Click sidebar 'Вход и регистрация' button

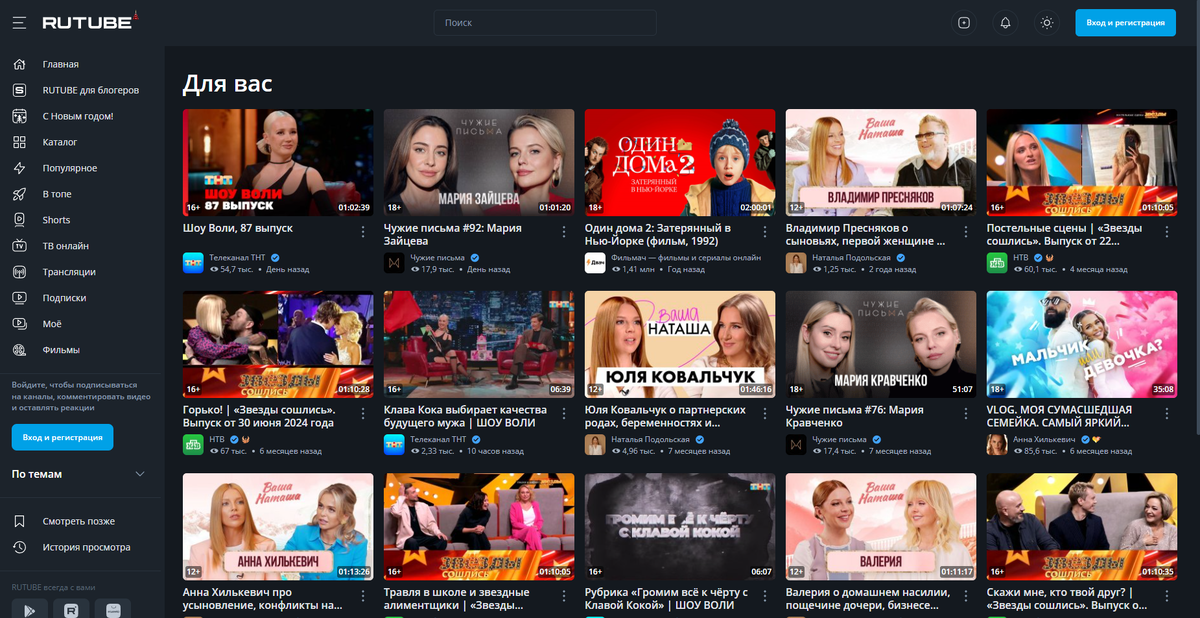63,437
